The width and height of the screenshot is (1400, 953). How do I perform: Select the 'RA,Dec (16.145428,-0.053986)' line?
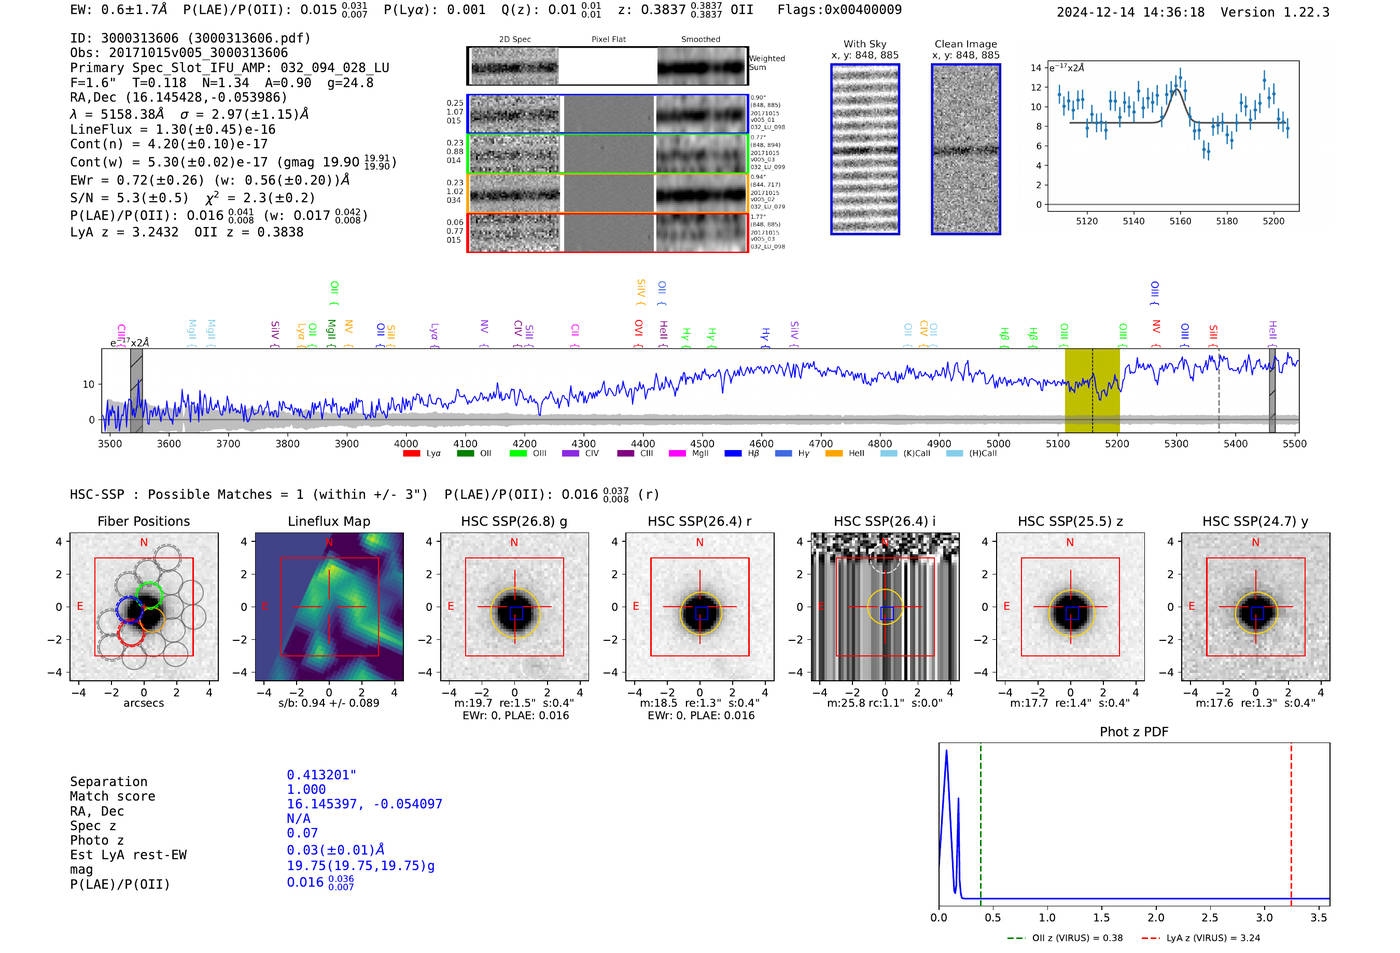pyautogui.click(x=178, y=97)
